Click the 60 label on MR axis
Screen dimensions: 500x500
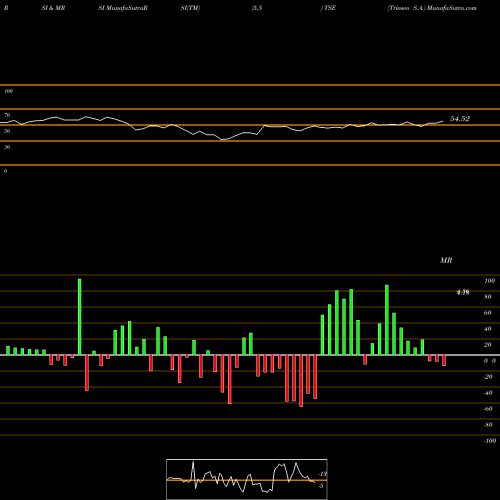tap(488, 313)
